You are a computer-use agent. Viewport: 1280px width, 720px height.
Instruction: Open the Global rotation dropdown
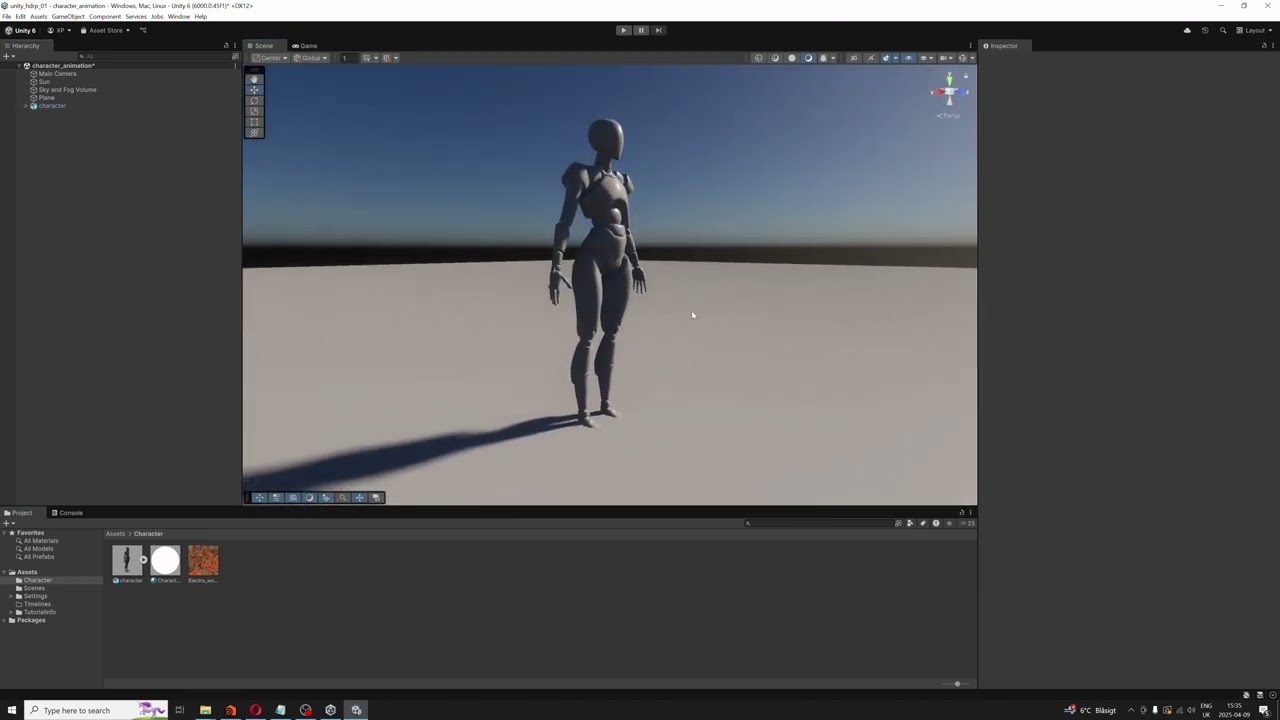[x=311, y=58]
